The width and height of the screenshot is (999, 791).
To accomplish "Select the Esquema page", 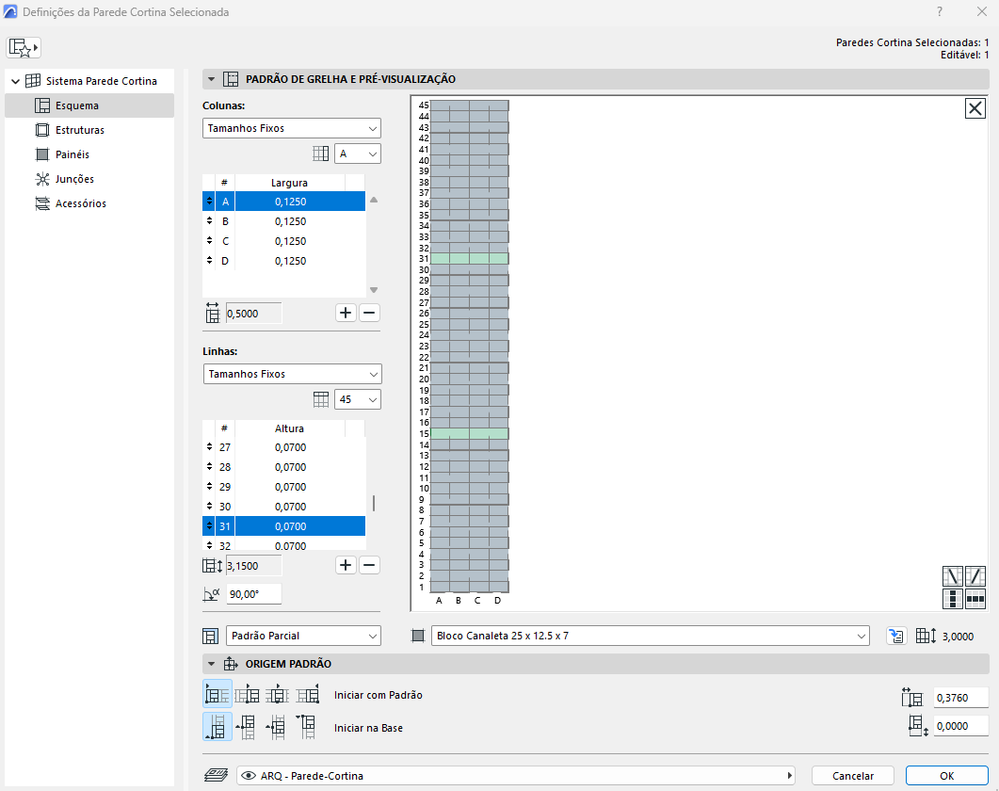I will (x=89, y=106).
